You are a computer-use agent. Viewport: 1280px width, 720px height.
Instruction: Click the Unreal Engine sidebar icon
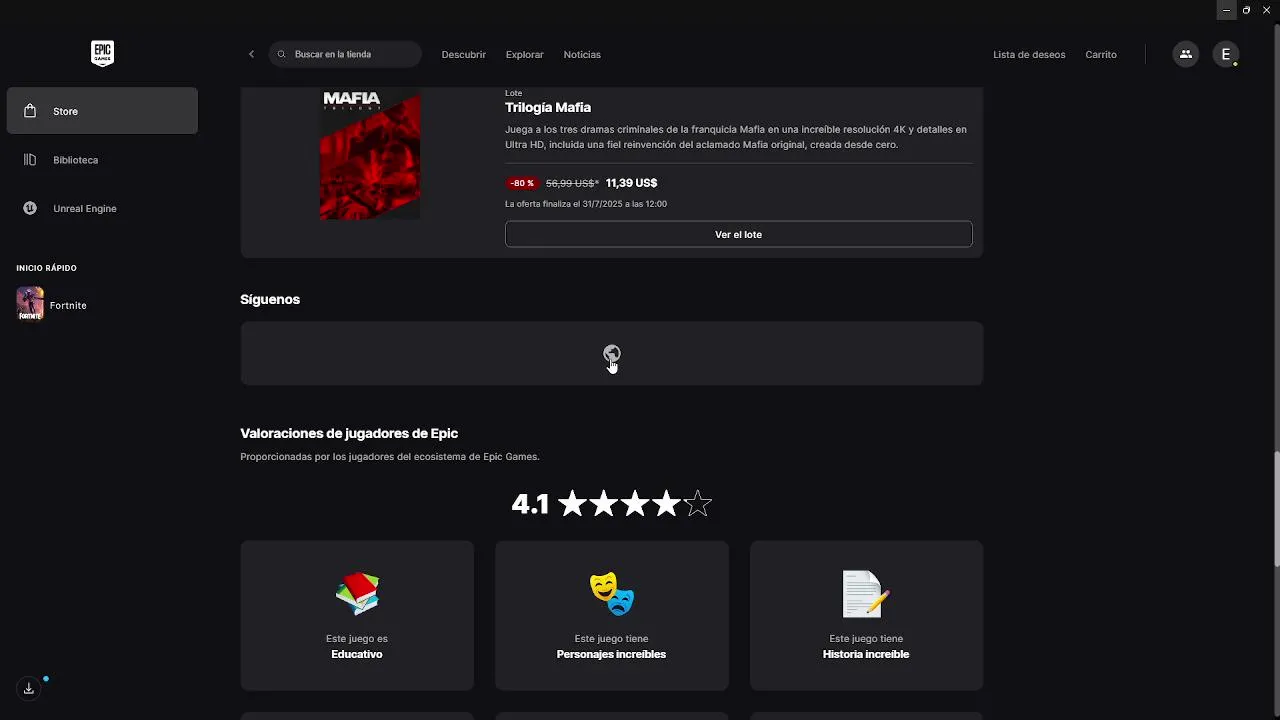tap(30, 208)
